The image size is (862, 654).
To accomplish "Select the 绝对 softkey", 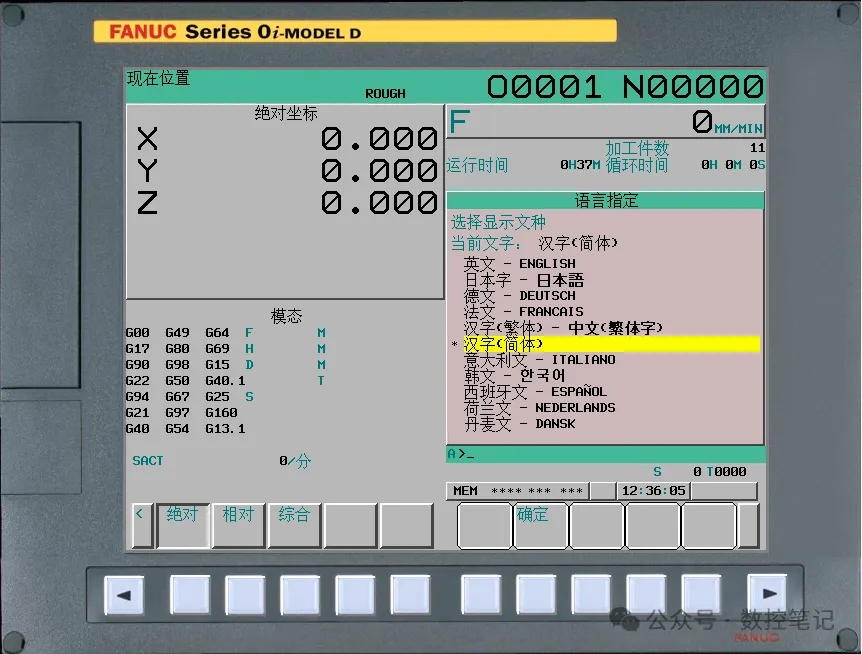I will point(183,525).
